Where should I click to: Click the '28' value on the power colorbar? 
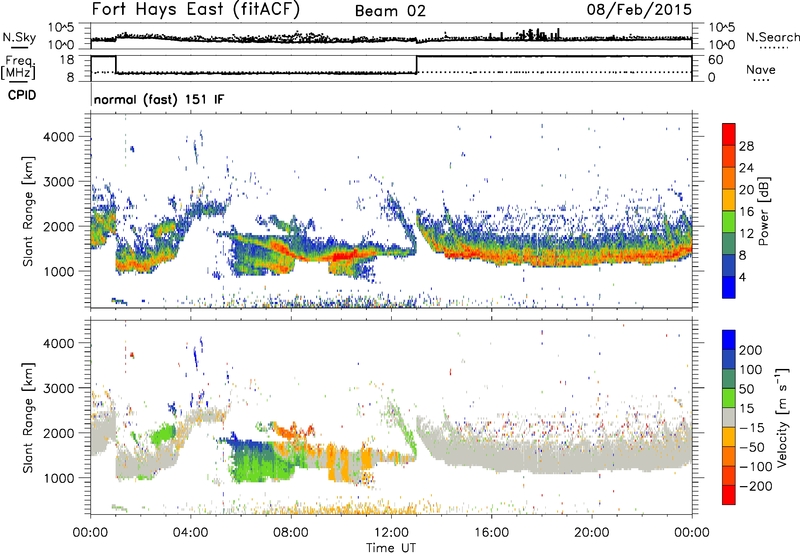746,146
